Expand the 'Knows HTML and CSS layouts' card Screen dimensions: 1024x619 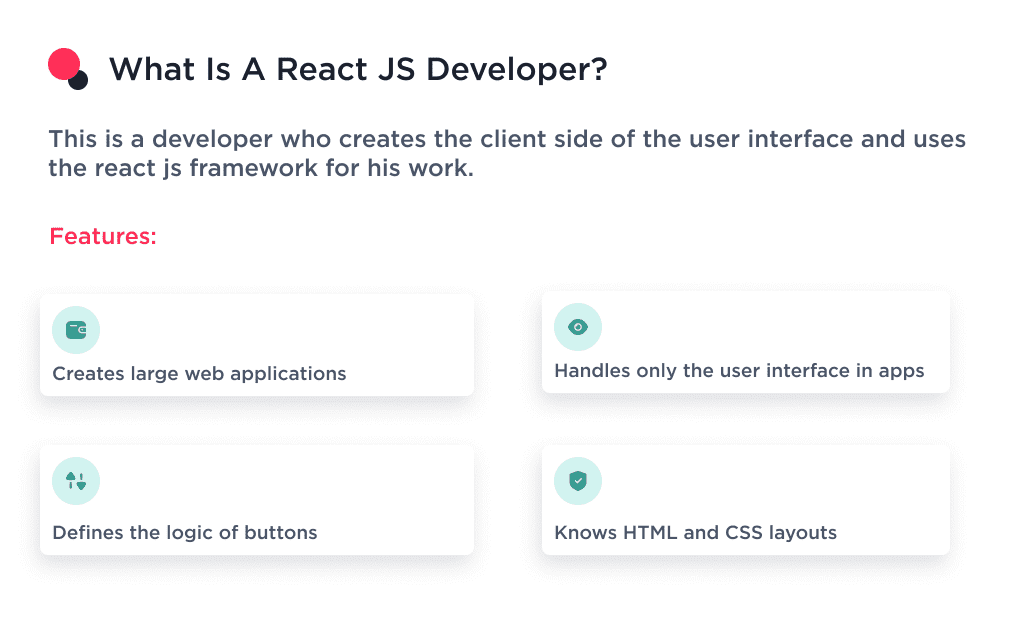point(745,500)
